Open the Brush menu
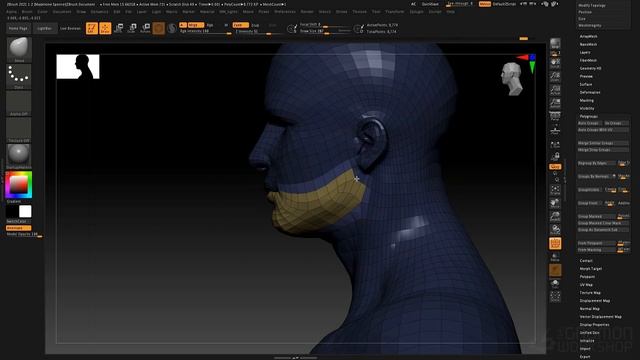Image resolution: width=640 pixels, height=360 pixels. 27,12
